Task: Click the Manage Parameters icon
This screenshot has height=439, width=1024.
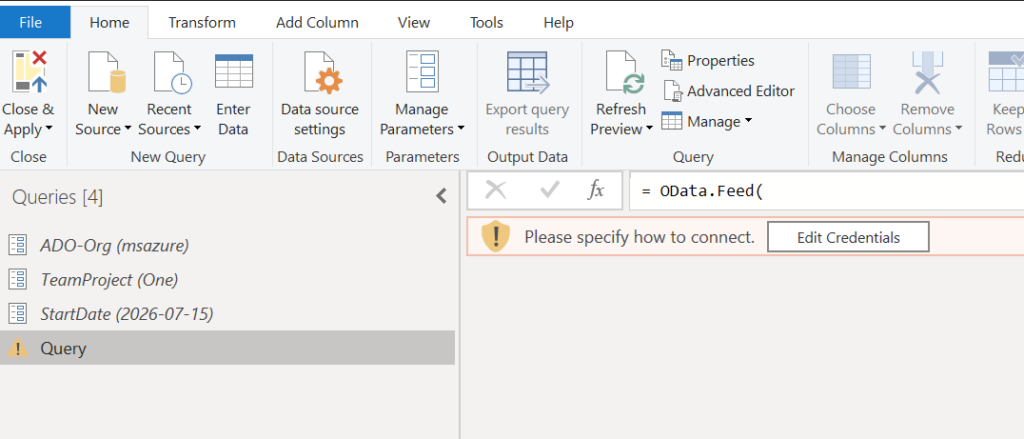Action: tap(421, 71)
